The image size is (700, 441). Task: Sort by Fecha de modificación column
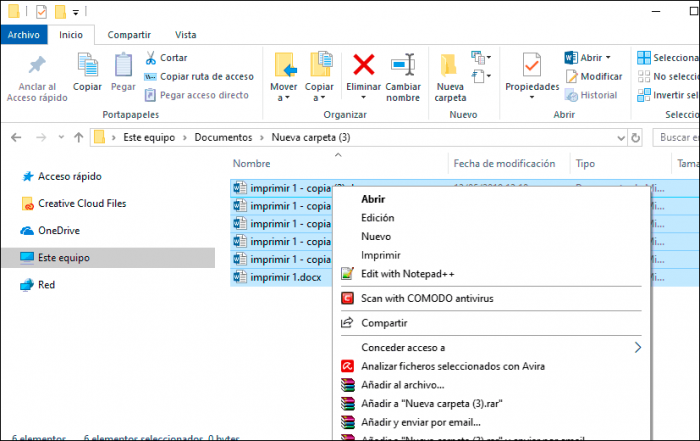click(504, 163)
